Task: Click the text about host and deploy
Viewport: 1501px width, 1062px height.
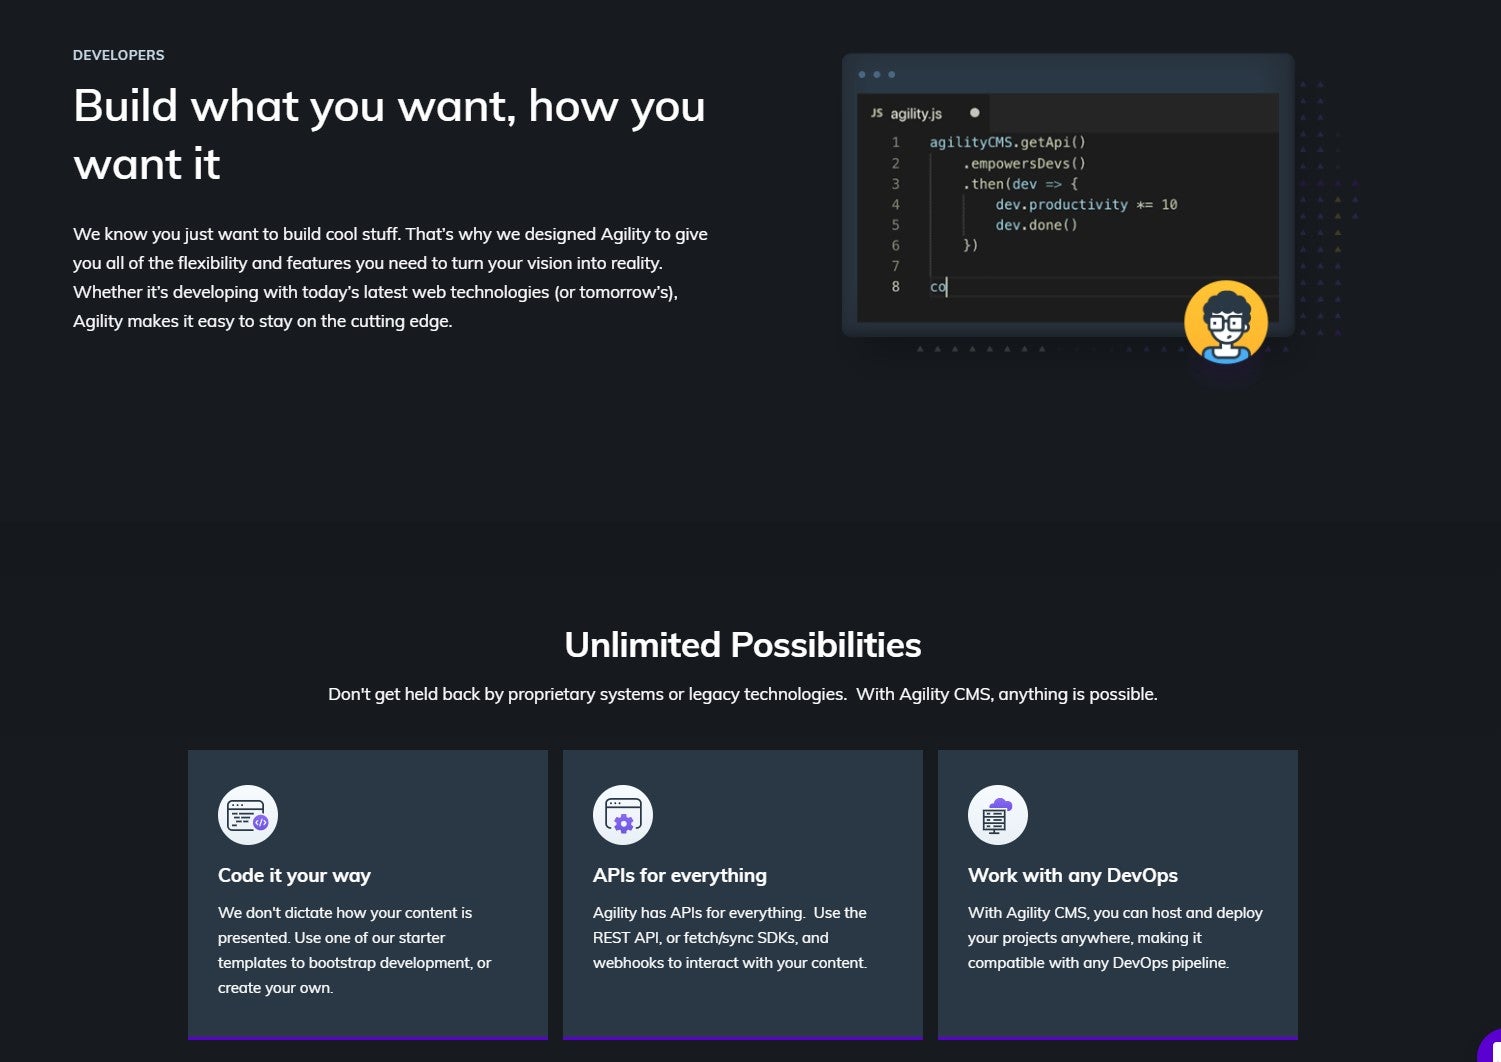Action: coord(1115,938)
